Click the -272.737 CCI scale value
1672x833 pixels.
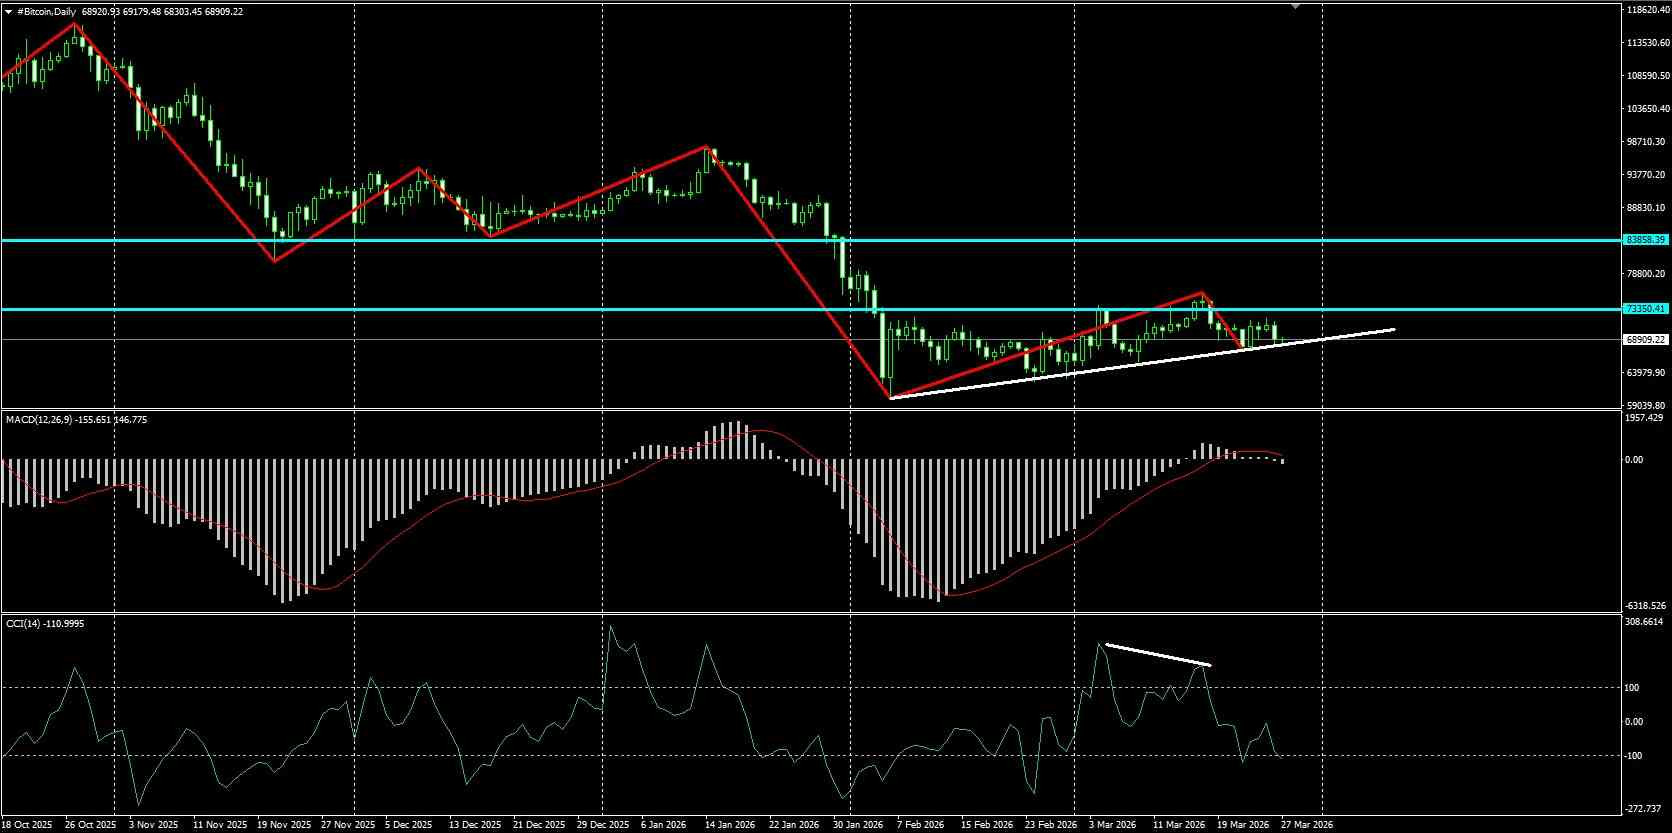point(1644,808)
